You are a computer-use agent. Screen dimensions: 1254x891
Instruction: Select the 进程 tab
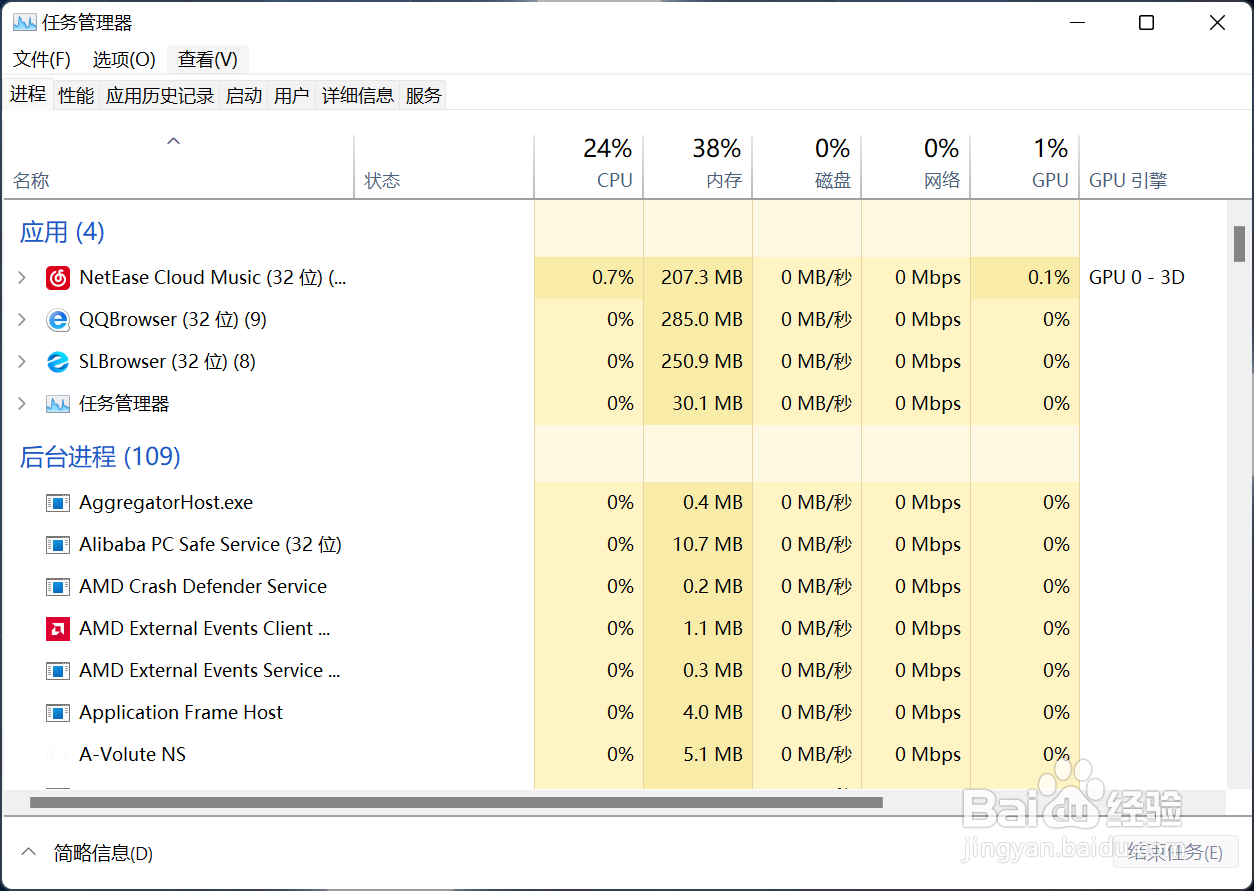pos(28,94)
